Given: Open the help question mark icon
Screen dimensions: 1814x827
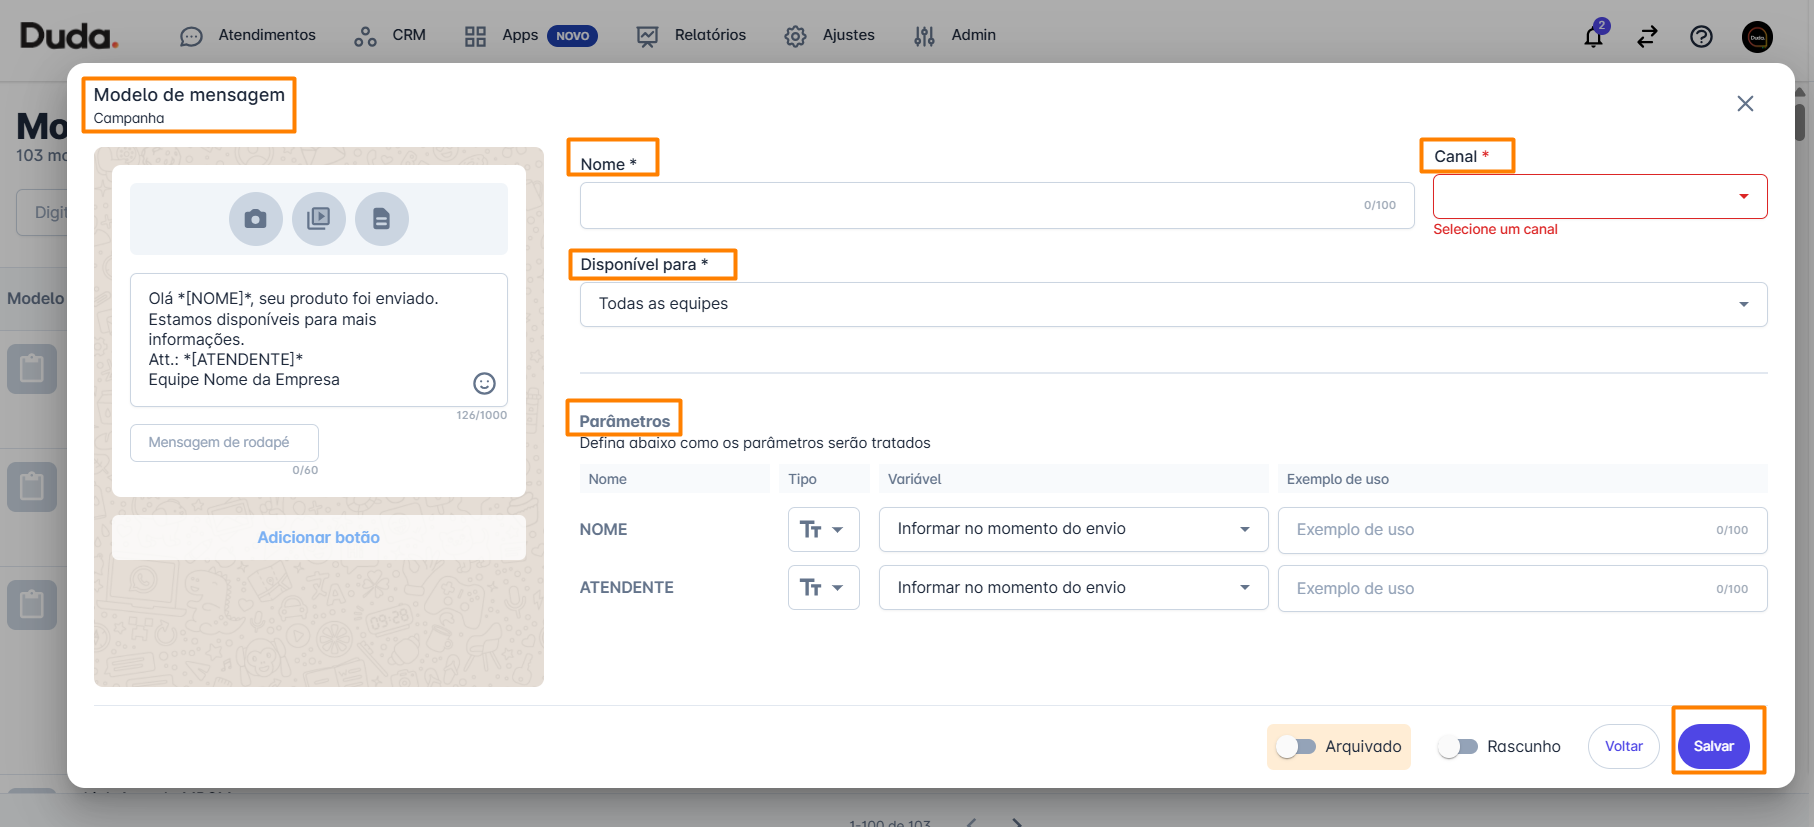Looking at the screenshot, I should pyautogui.click(x=1701, y=36).
